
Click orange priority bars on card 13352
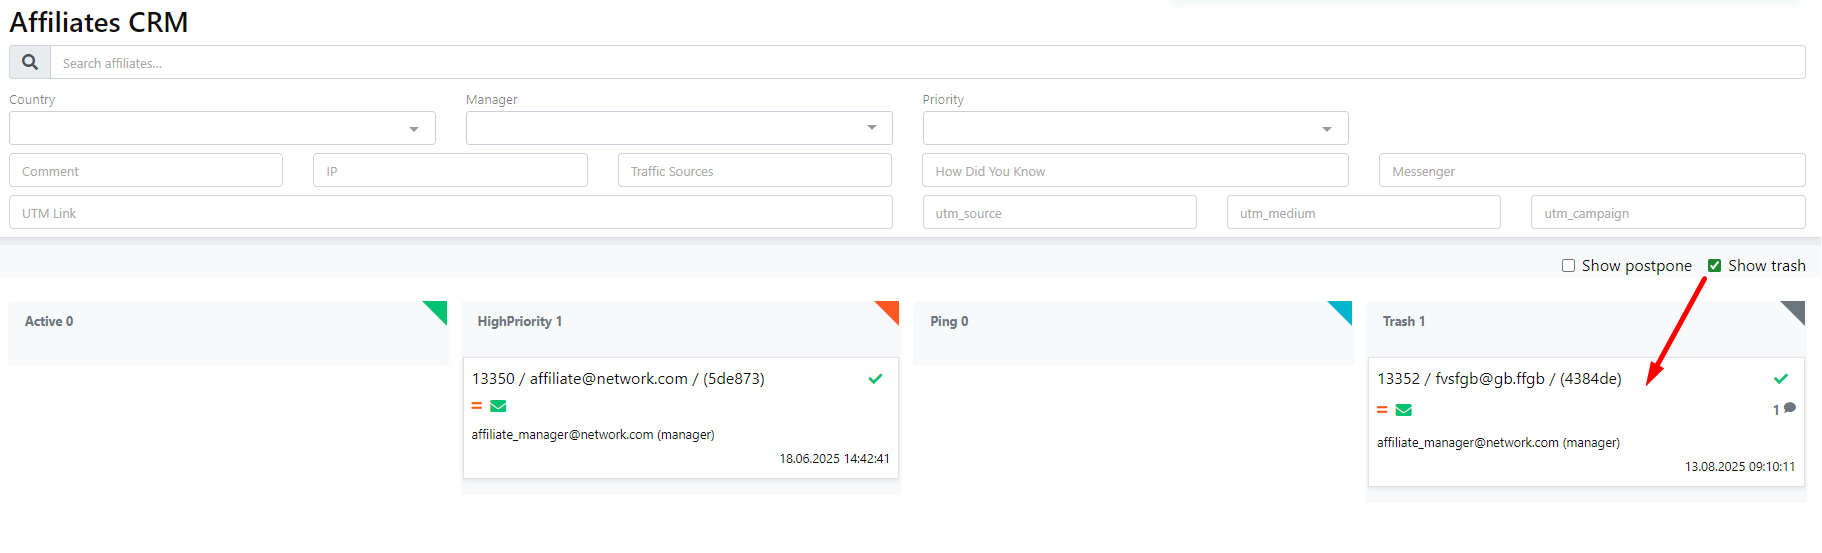[x=1382, y=410]
